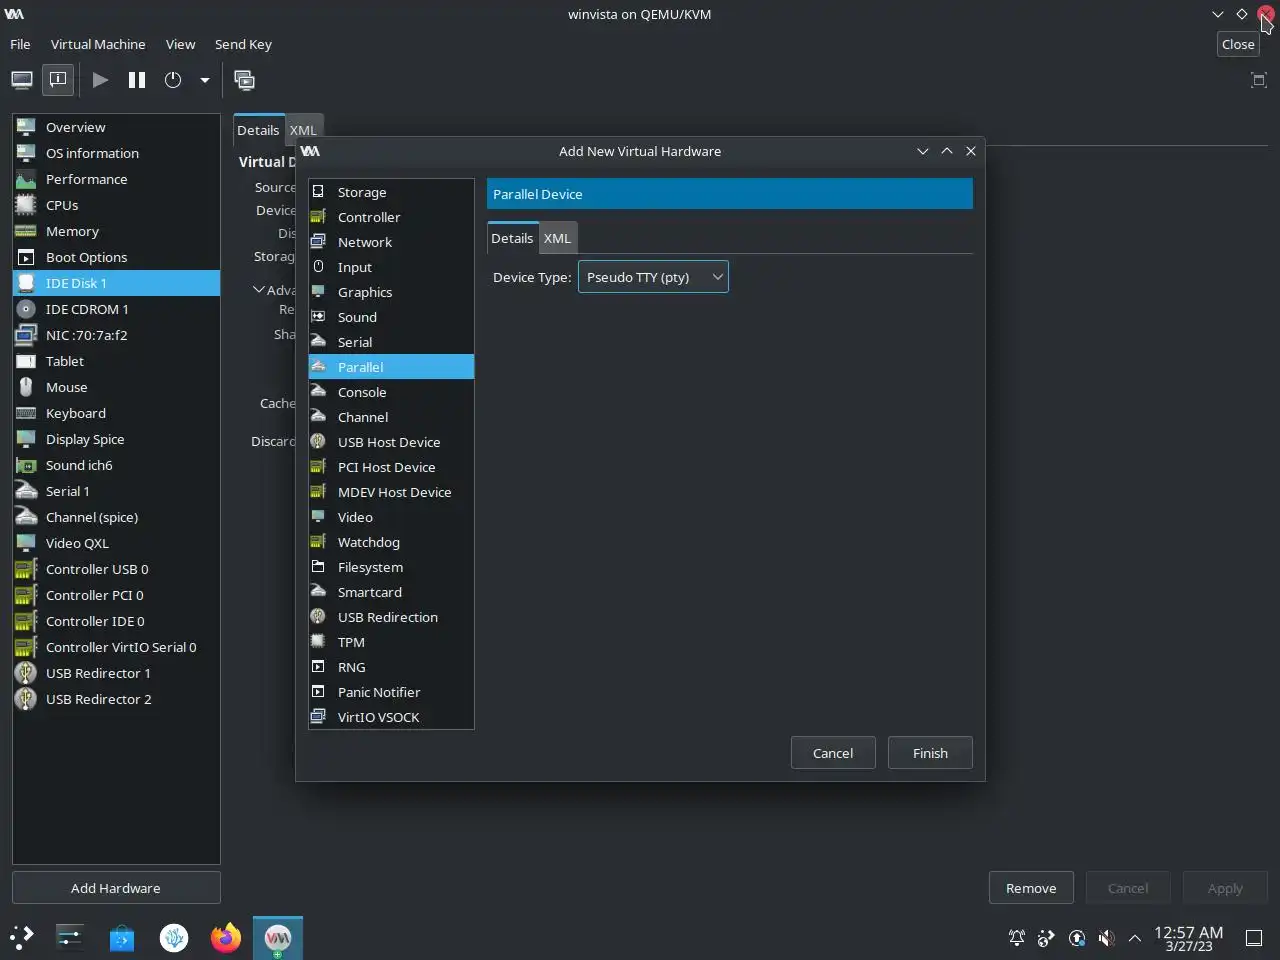Start the VM with the play icon
Viewport: 1280px width, 960px height.
(100, 80)
